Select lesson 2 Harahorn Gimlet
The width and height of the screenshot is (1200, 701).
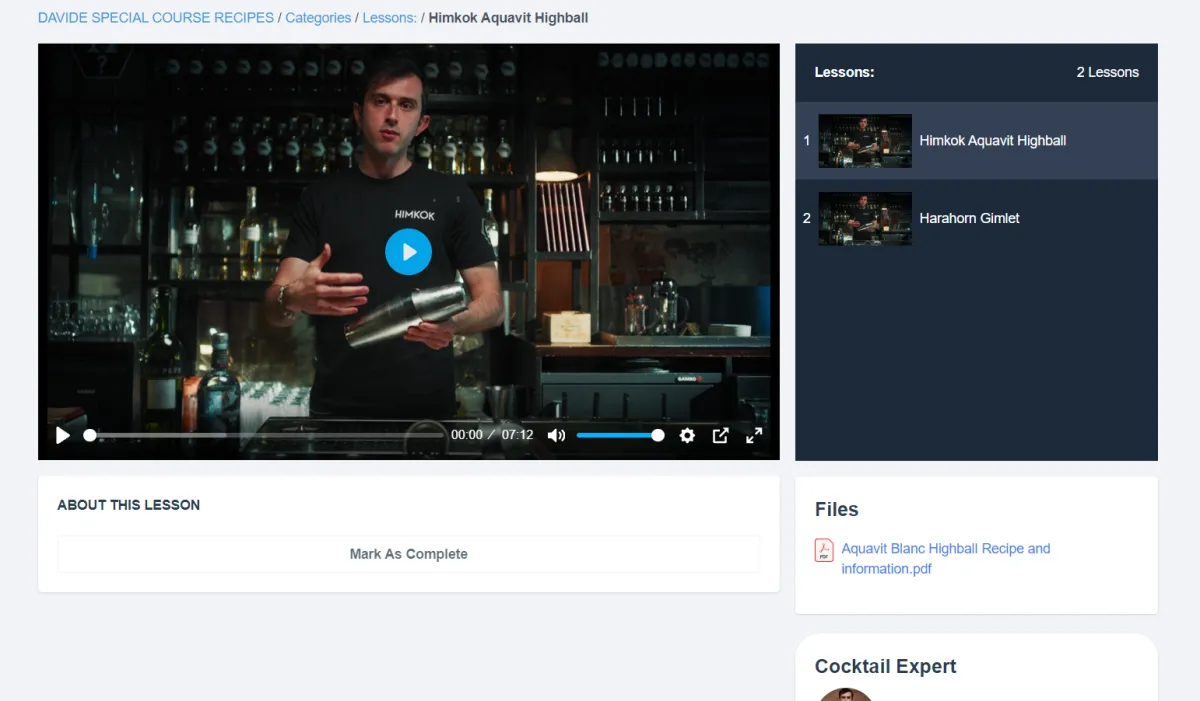point(976,218)
